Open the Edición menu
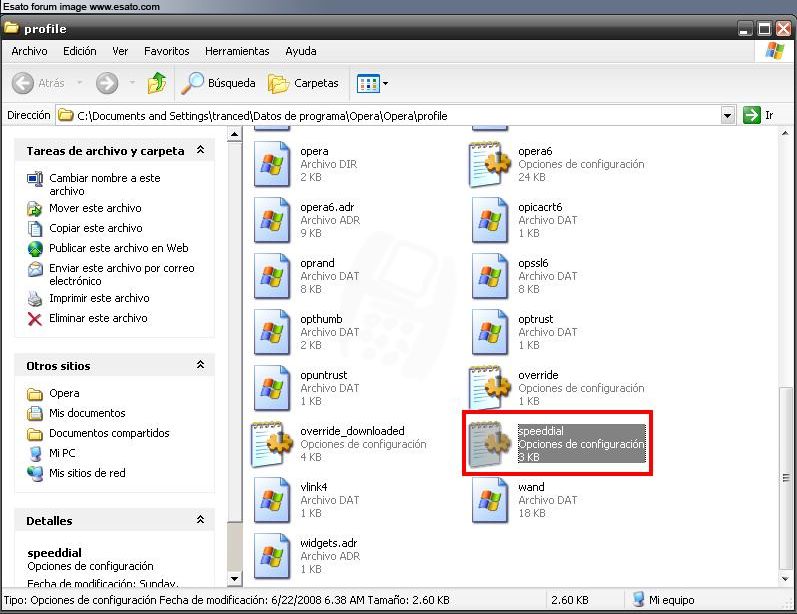The image size is (797, 614). coord(80,51)
